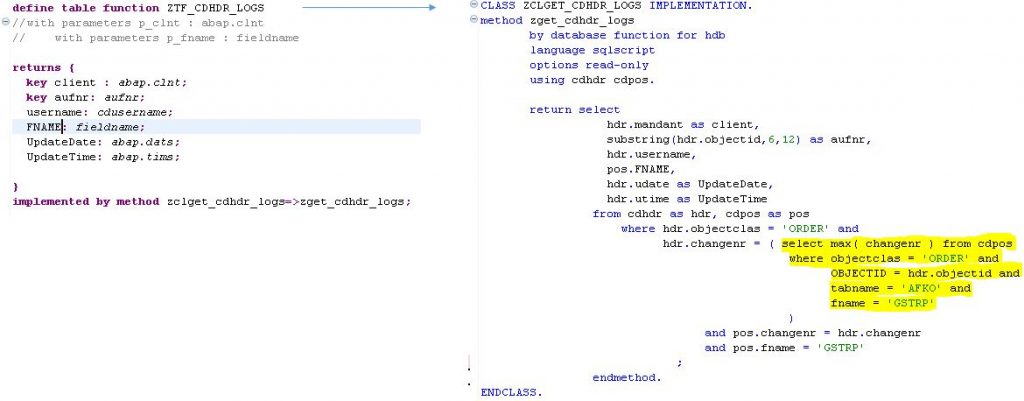Click the 'pos.FNAME,' line
Screen dimensions: 1024x401
point(641,169)
